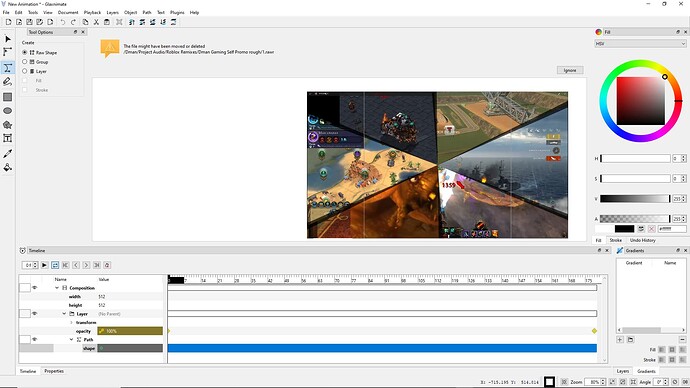Click the Alpha transparency slider
This screenshot has height=388, width=690.
click(635, 219)
